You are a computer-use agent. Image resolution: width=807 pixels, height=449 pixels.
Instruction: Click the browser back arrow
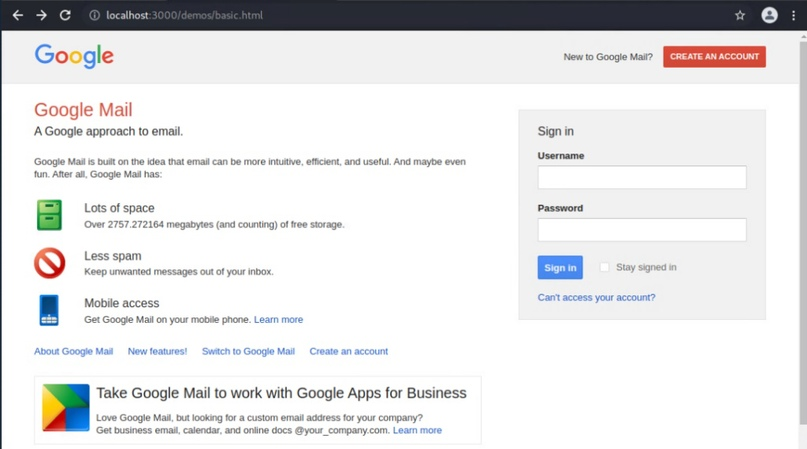(18, 15)
